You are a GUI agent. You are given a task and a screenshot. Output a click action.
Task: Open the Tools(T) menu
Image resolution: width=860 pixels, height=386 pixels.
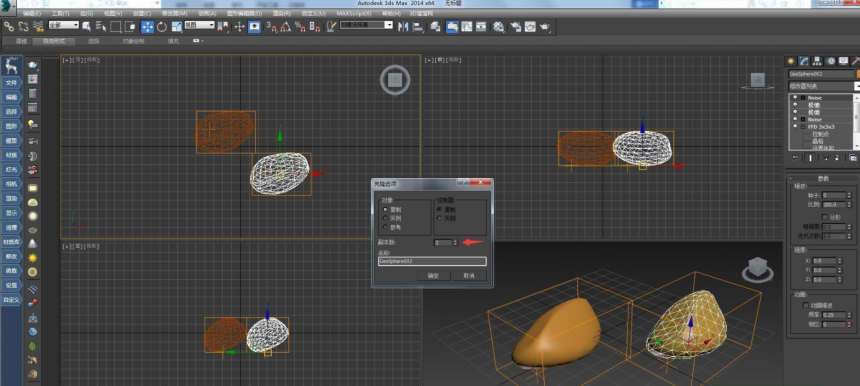(x=60, y=13)
